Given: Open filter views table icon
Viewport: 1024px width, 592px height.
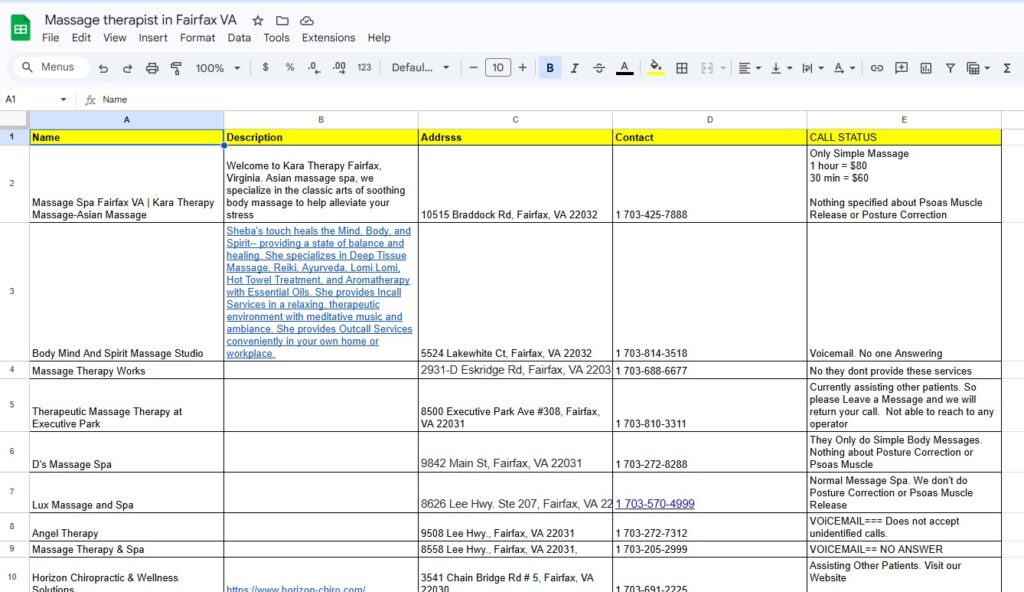Looking at the screenshot, I should (x=973, y=68).
